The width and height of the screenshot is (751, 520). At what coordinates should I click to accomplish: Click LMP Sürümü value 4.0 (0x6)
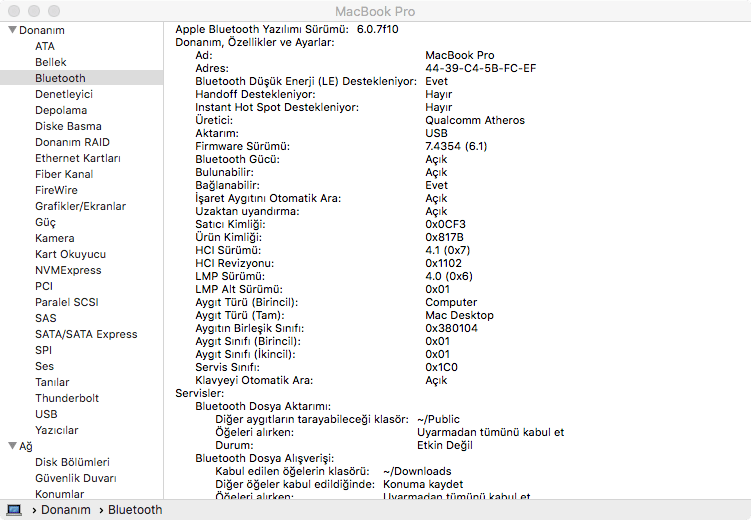pos(449,276)
